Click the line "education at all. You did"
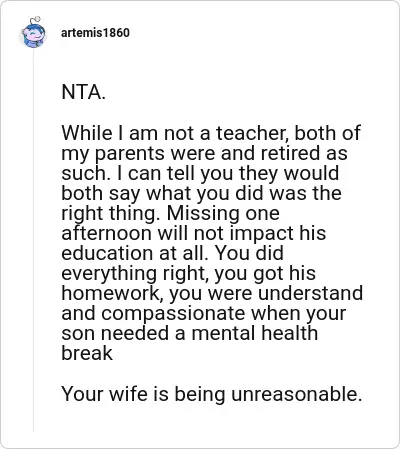The image size is (400, 449). (x=172, y=253)
